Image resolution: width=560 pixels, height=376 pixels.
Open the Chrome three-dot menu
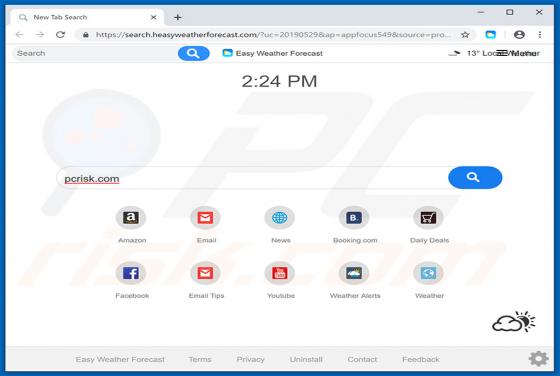pos(540,35)
